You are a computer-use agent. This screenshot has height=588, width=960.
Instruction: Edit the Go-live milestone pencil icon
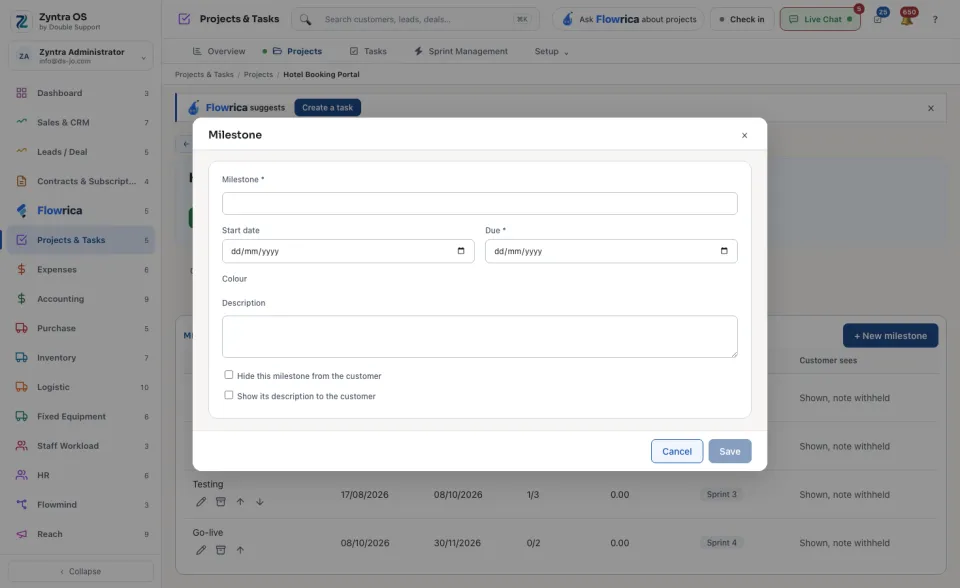(x=201, y=550)
